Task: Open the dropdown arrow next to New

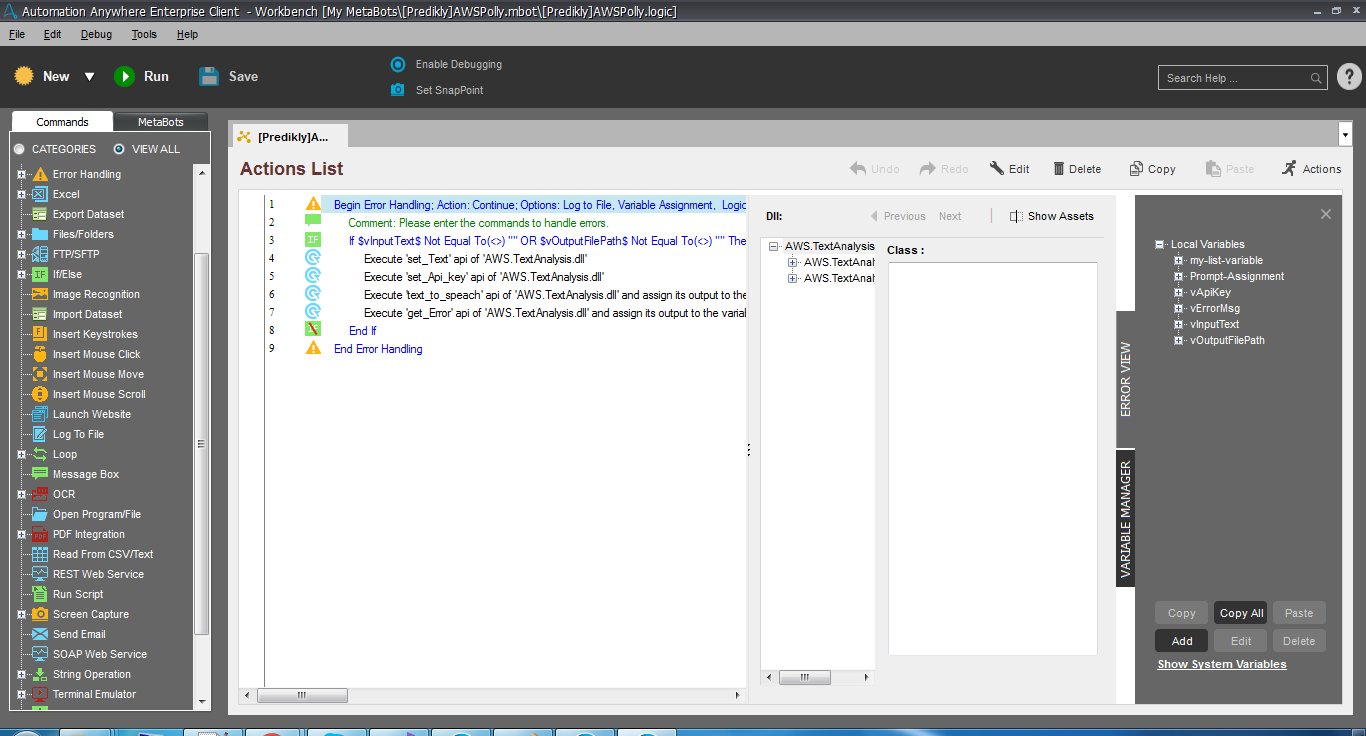Action: [x=89, y=76]
